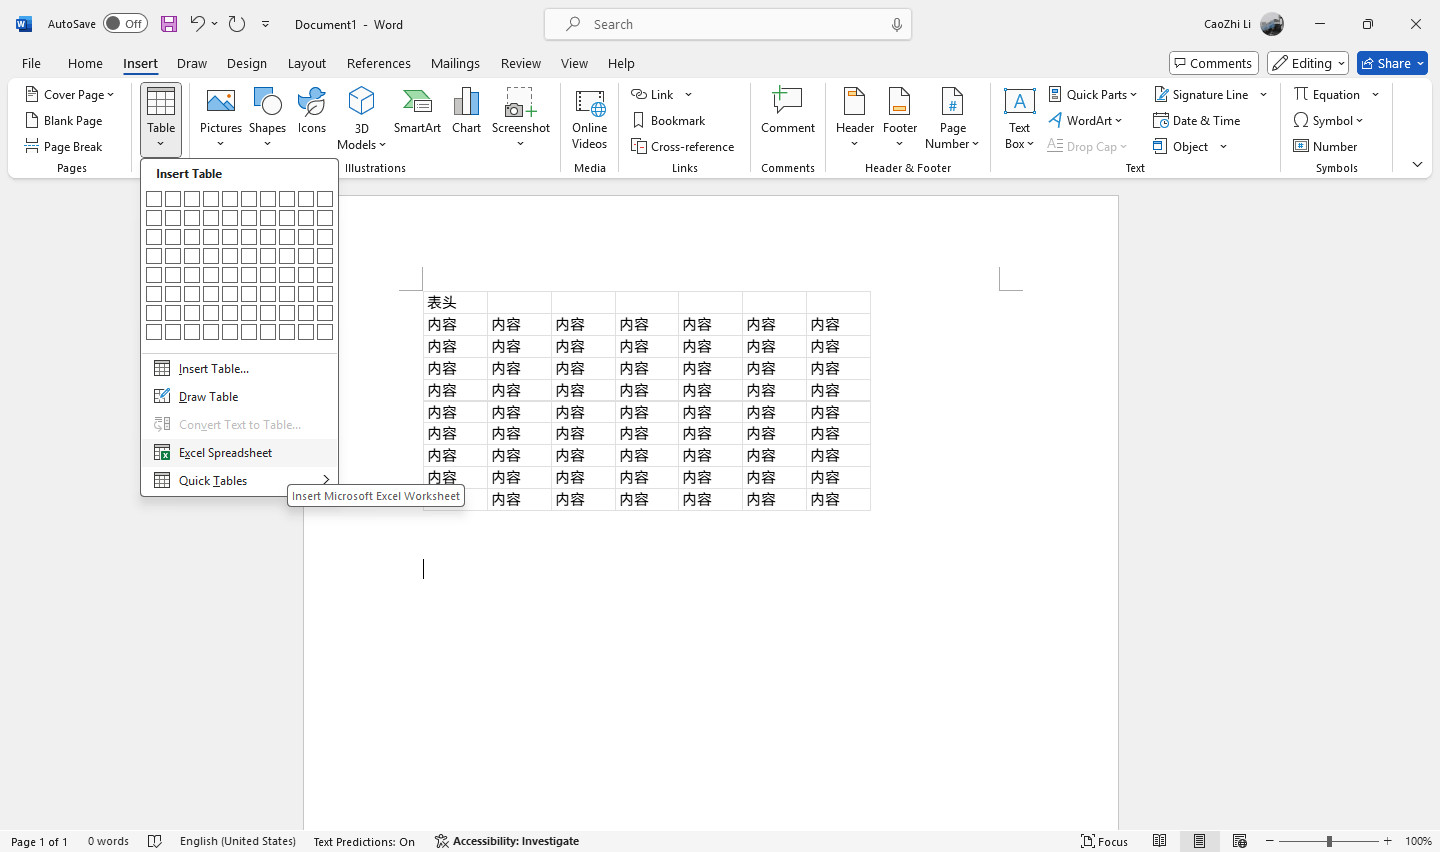This screenshot has width=1440, height=852.
Task: Open the Icons picker
Action: coord(312,111)
